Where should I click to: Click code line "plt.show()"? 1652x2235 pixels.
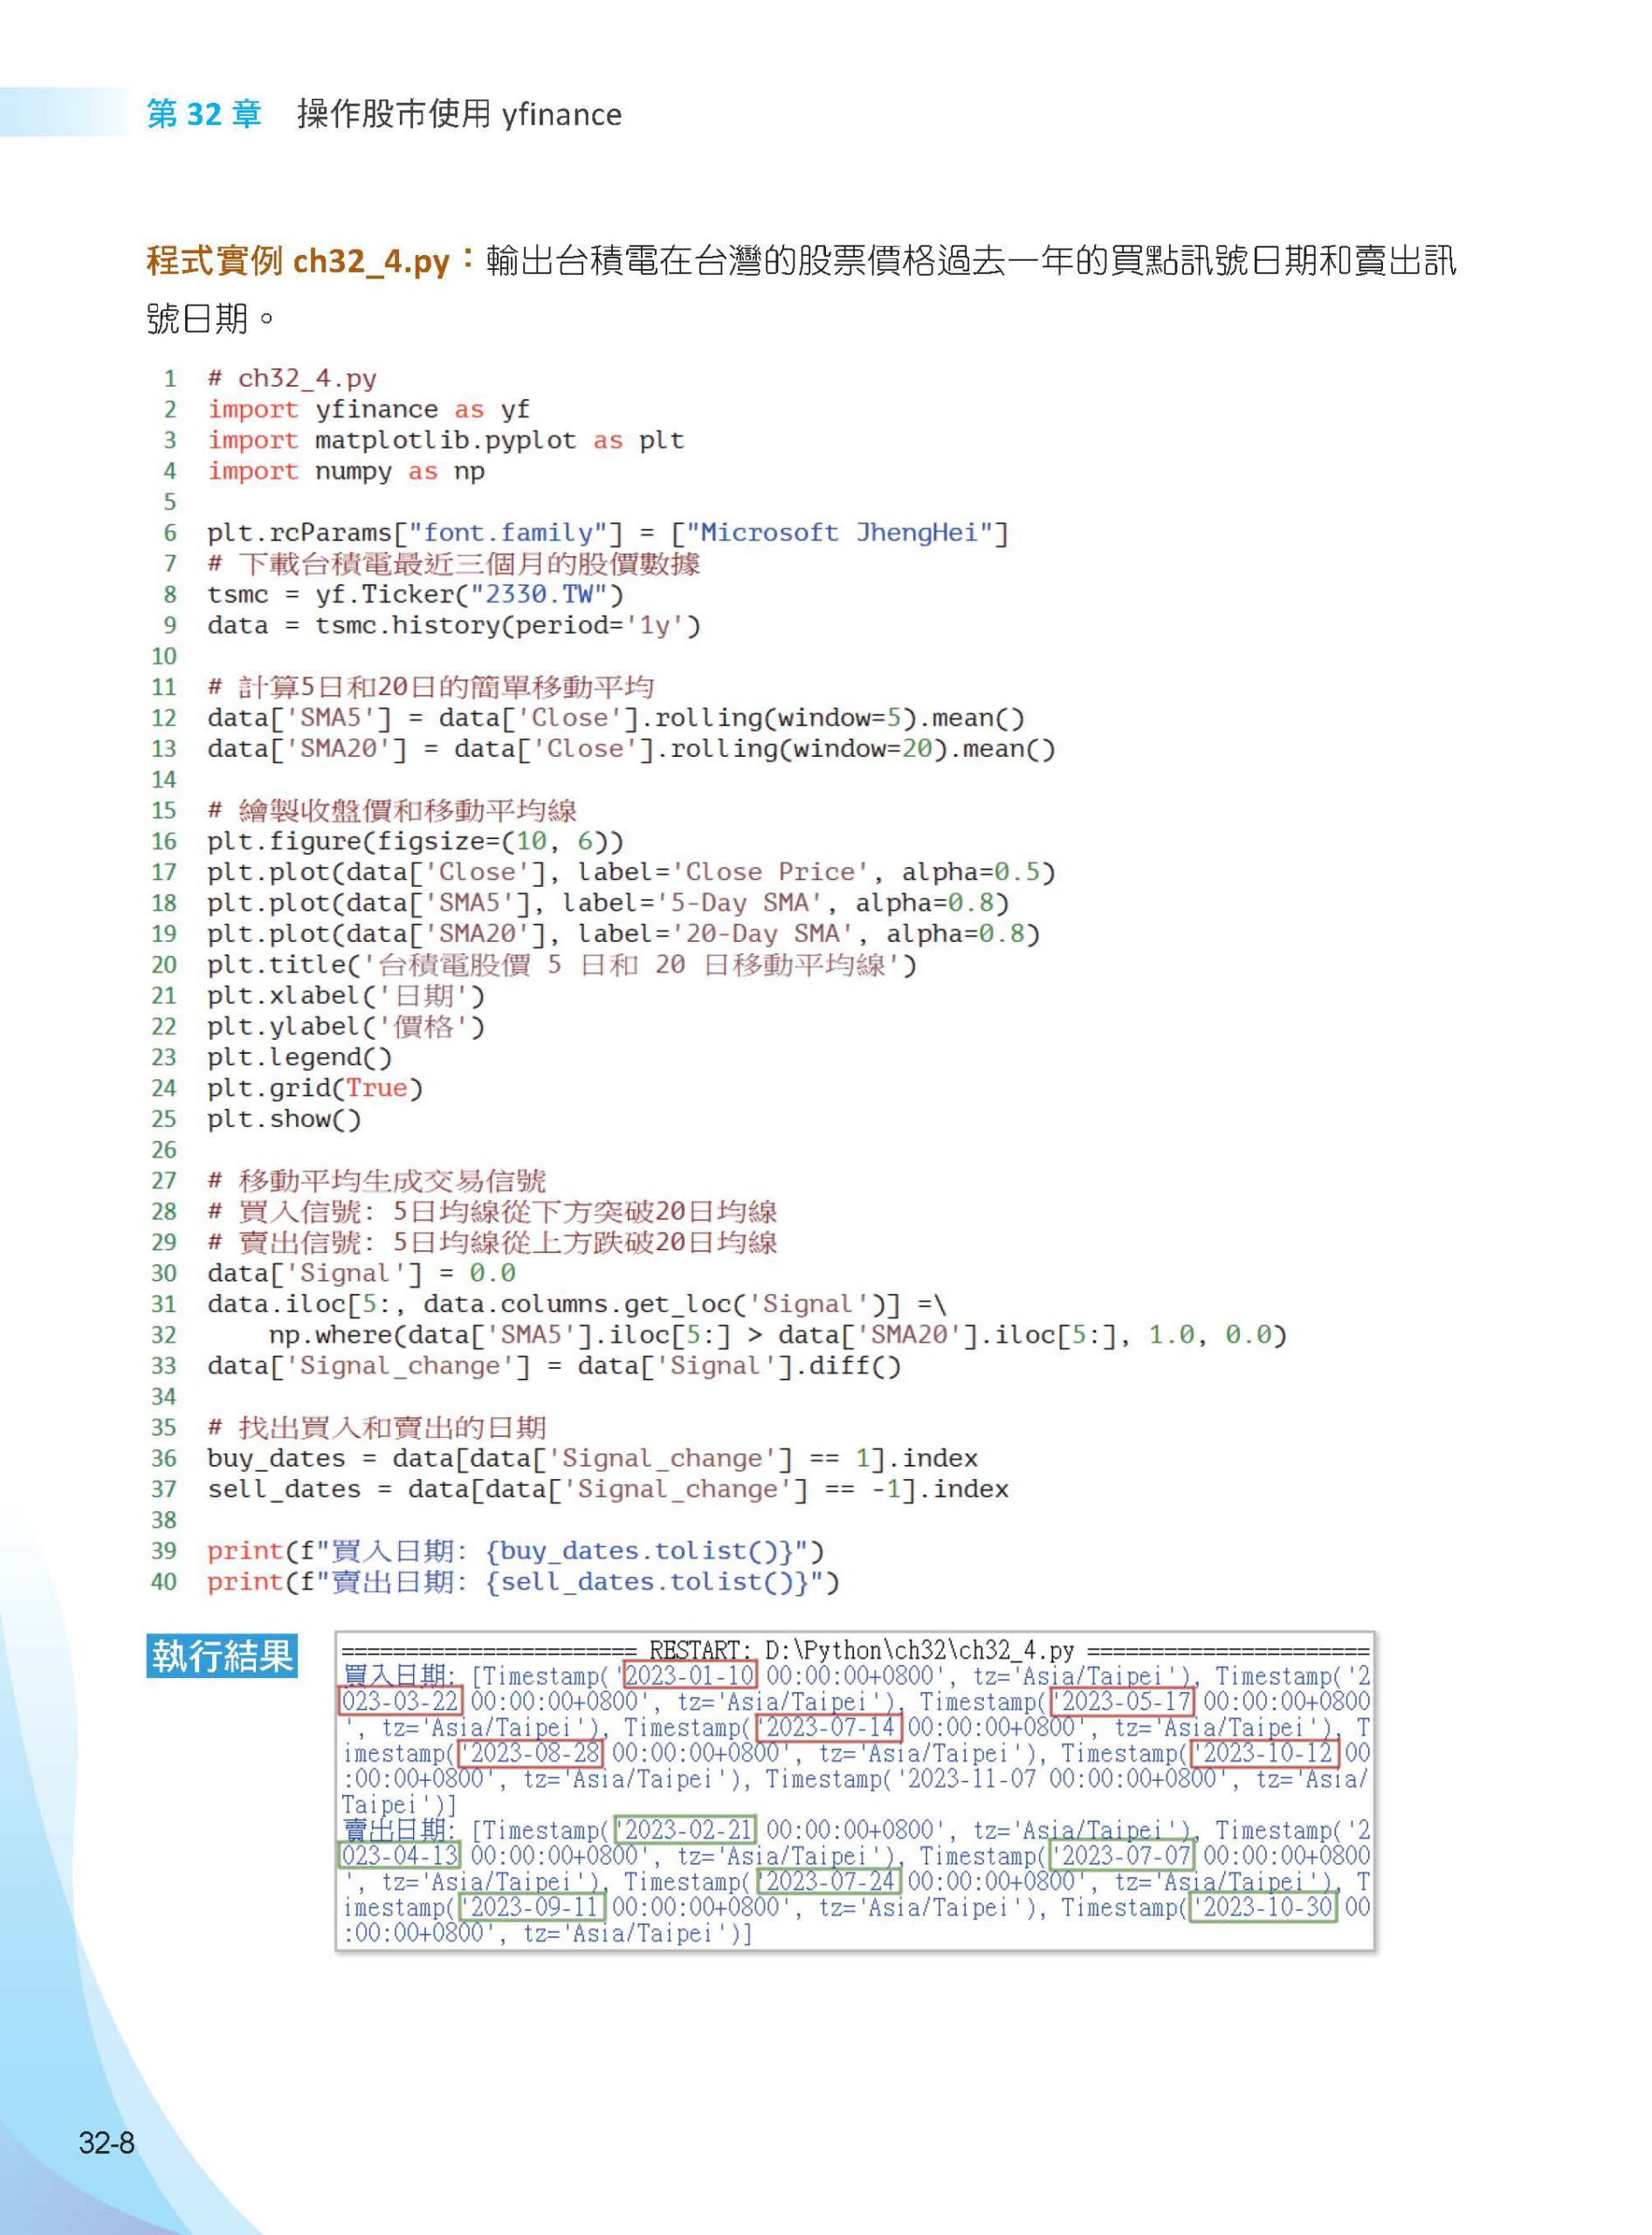(x=284, y=1119)
